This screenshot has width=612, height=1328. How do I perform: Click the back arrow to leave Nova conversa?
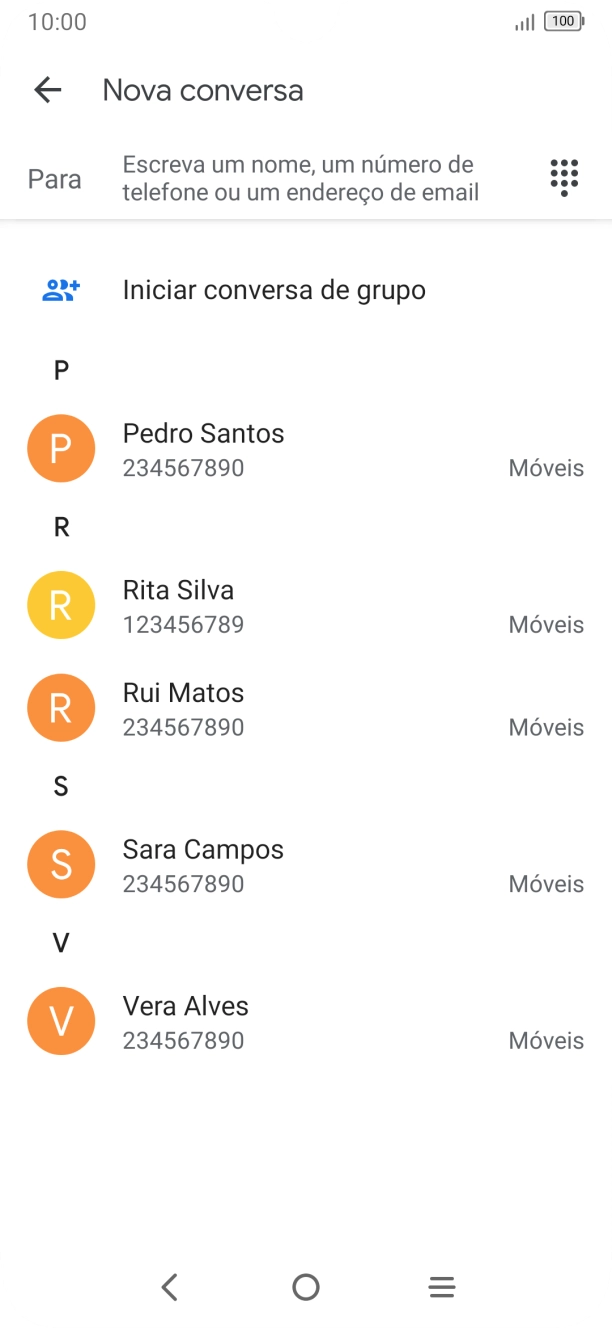[x=46, y=90]
